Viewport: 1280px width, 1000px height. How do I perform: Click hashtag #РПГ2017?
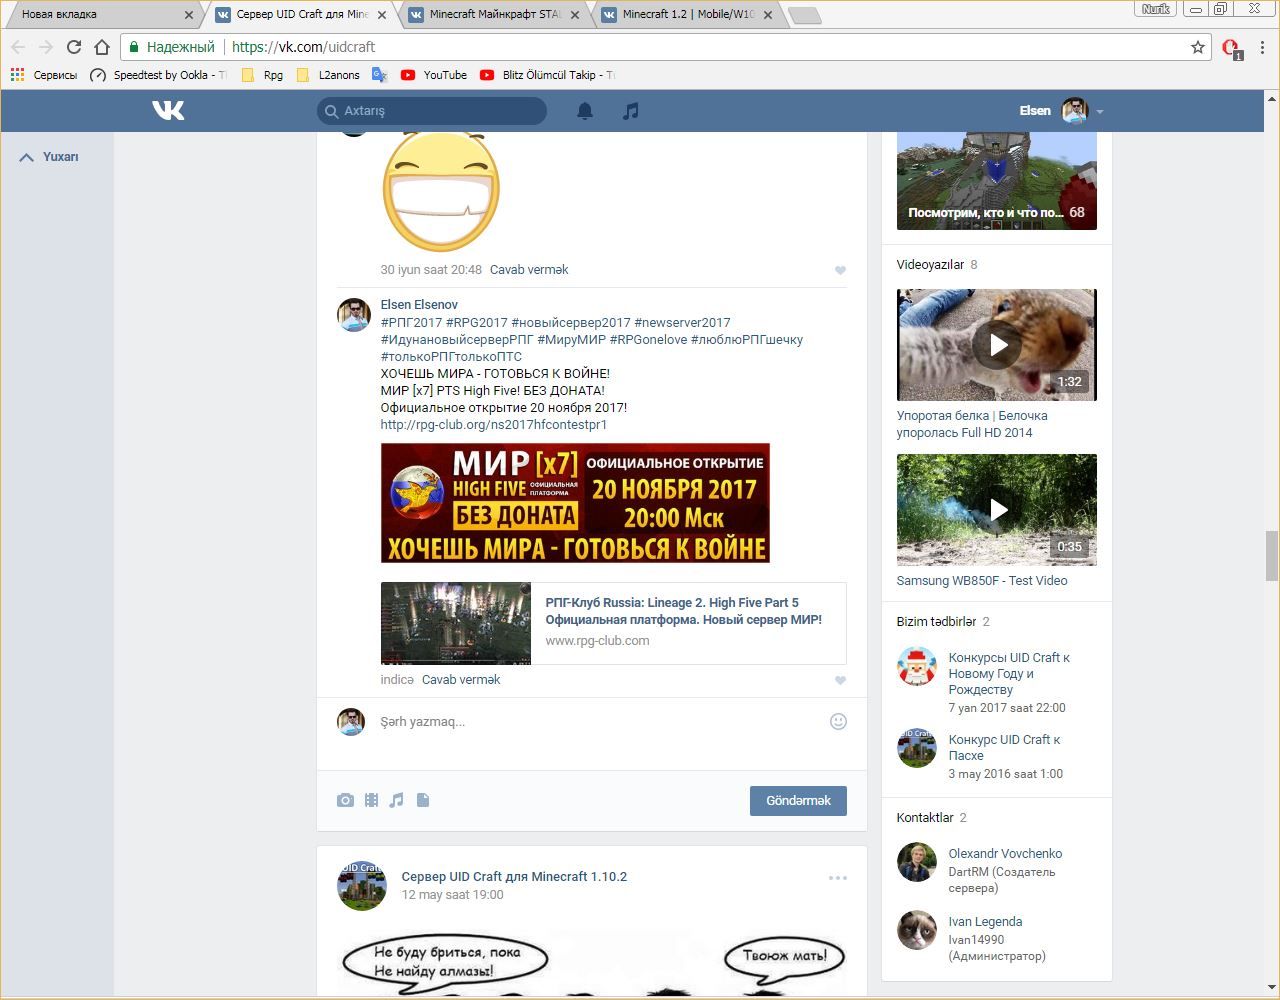411,323
